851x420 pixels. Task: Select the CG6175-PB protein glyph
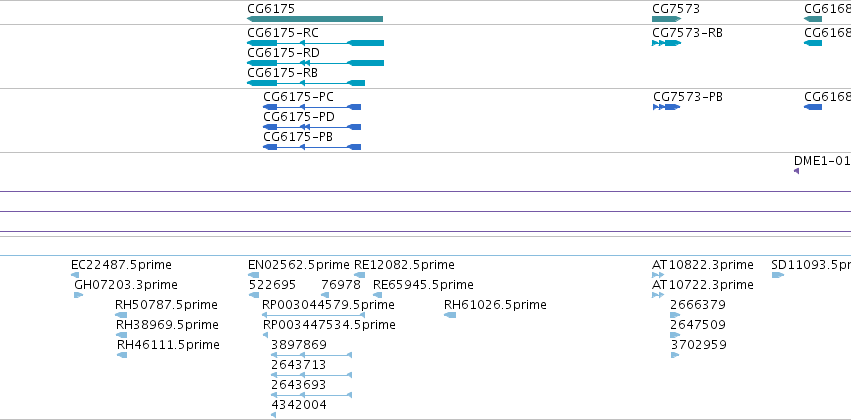pyautogui.click(x=312, y=147)
